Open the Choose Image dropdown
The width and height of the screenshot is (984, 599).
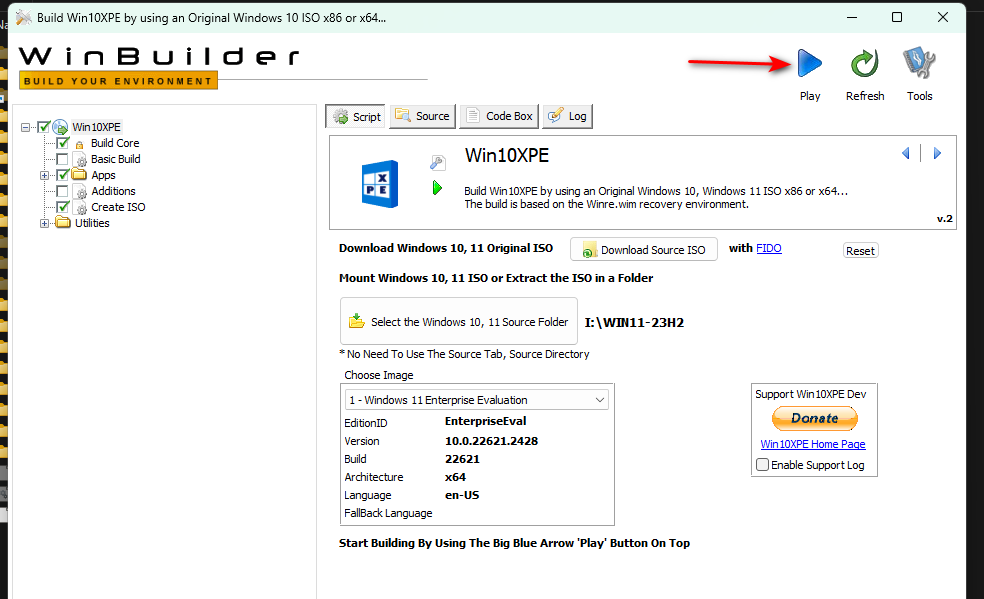pos(476,400)
